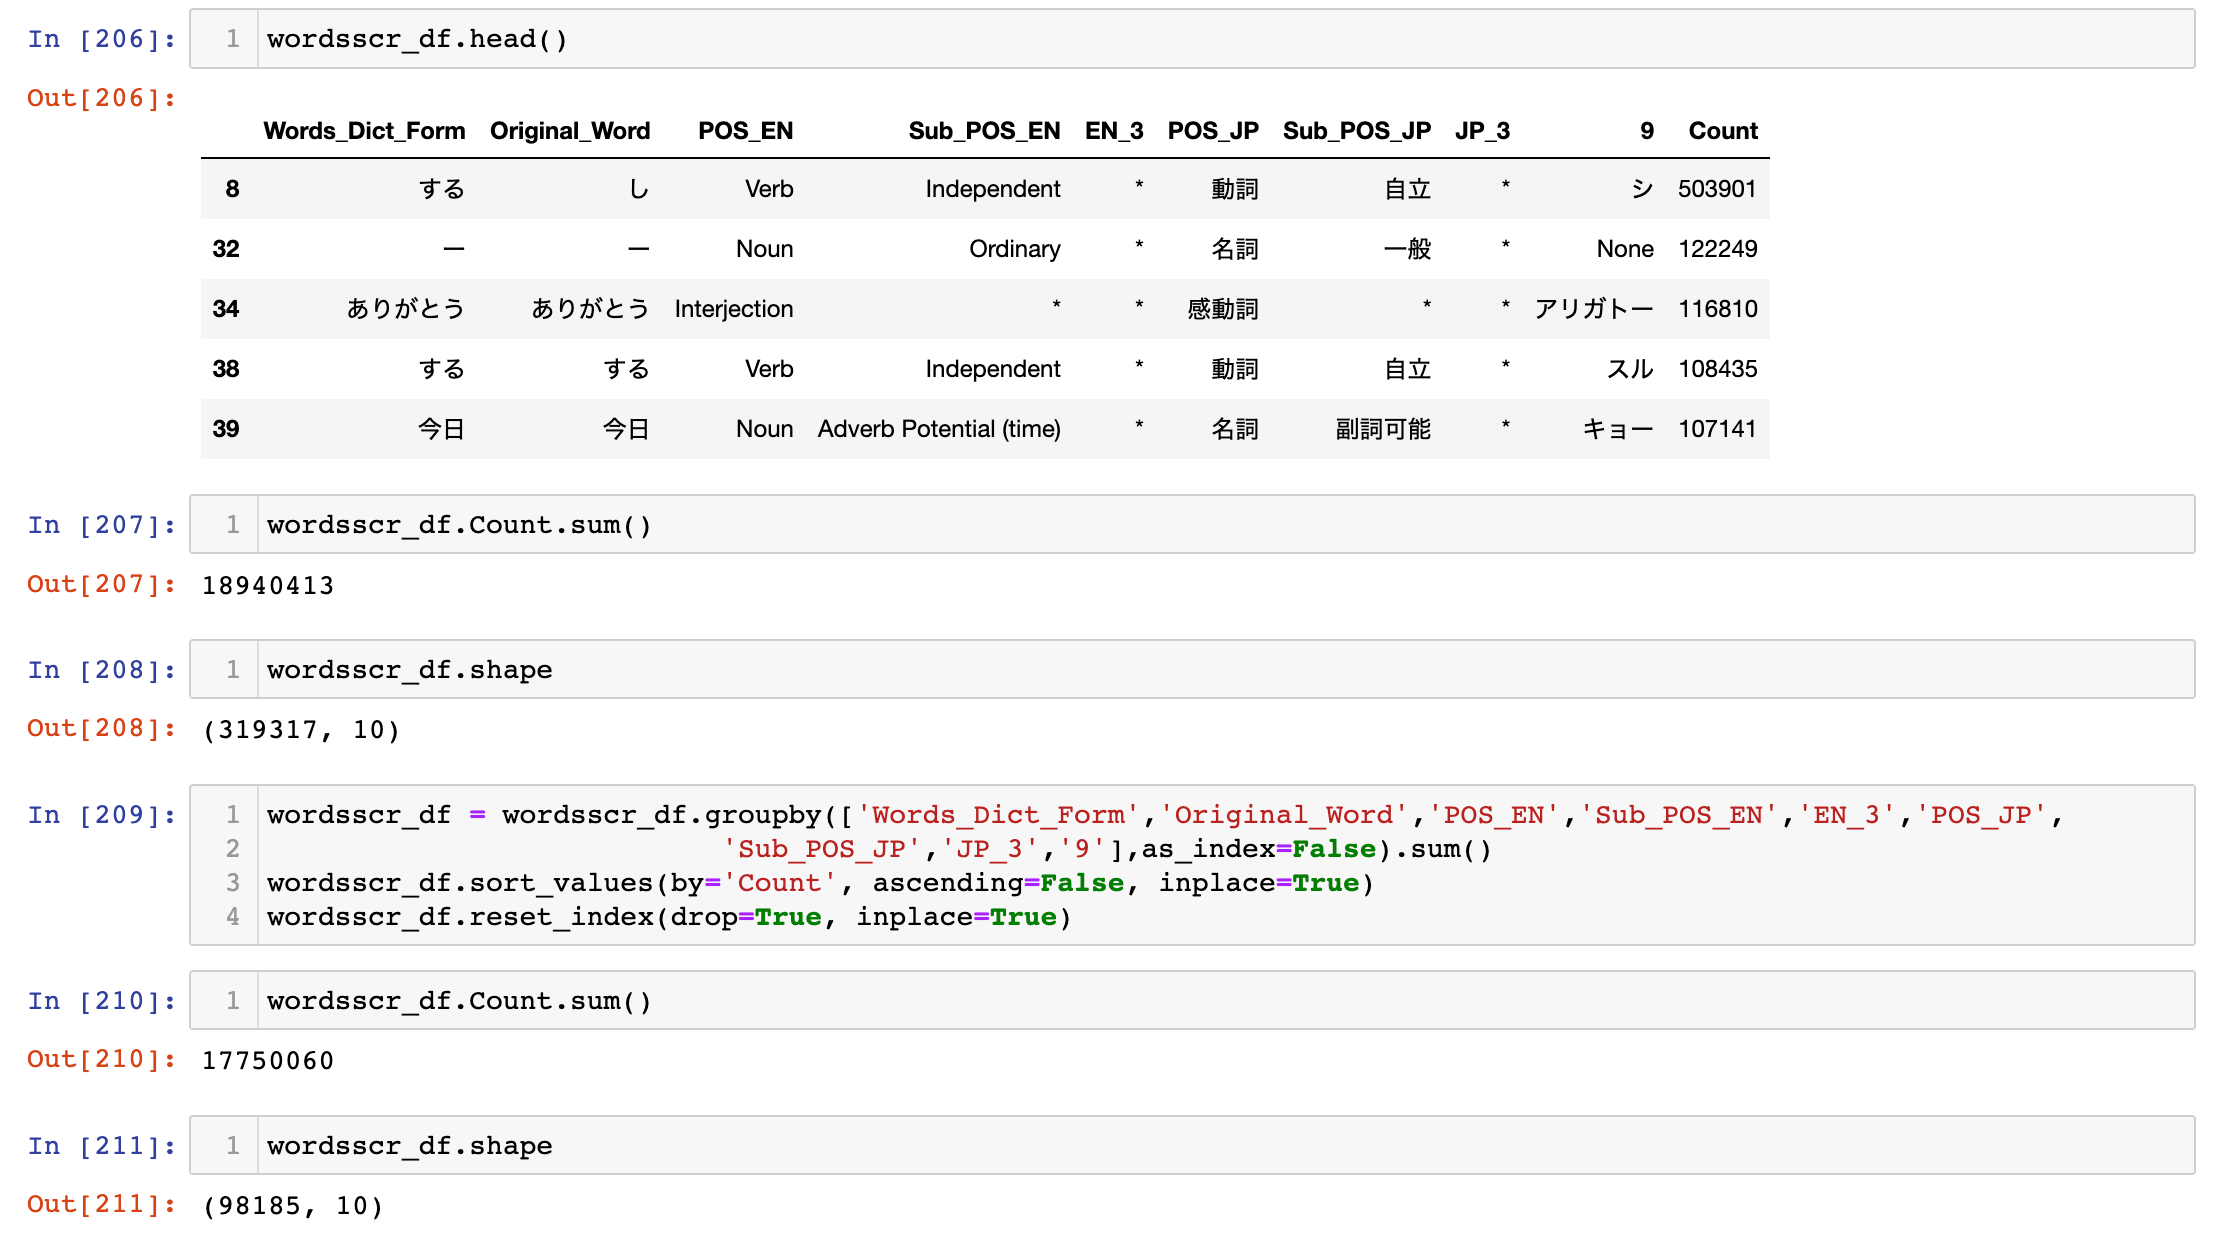The height and width of the screenshot is (1236, 2214).
Task: Click the POS_JP column header
Action: tap(1213, 131)
